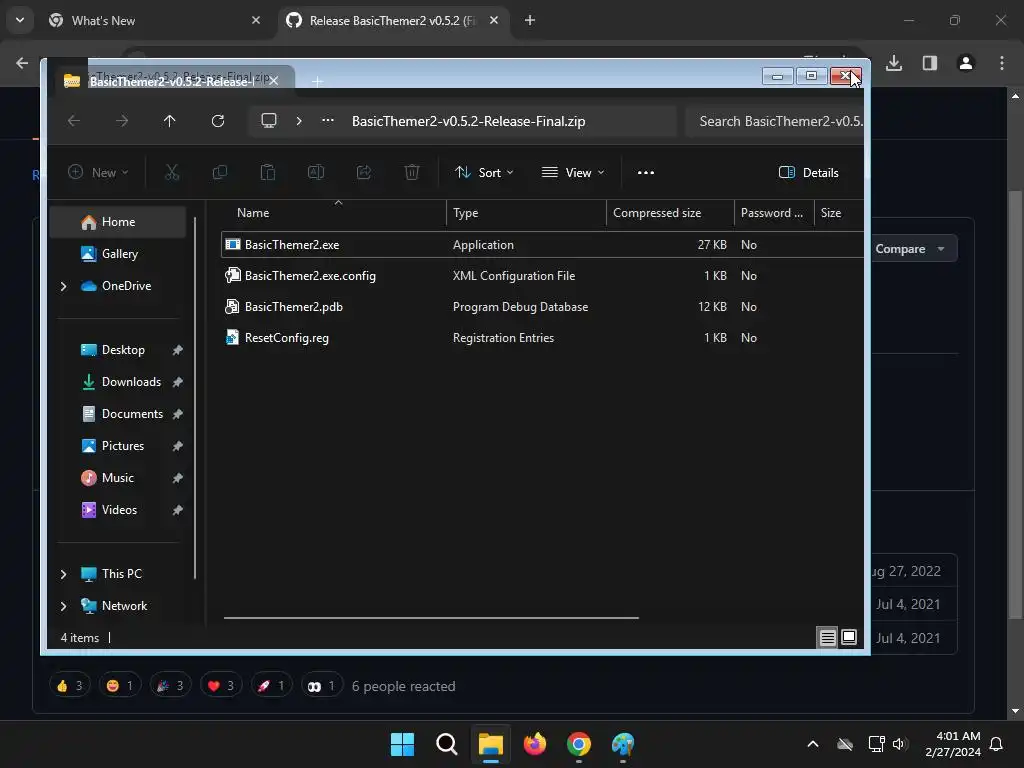
Task: Click the Cut scissors icon in the toolbar
Action: pos(172,172)
